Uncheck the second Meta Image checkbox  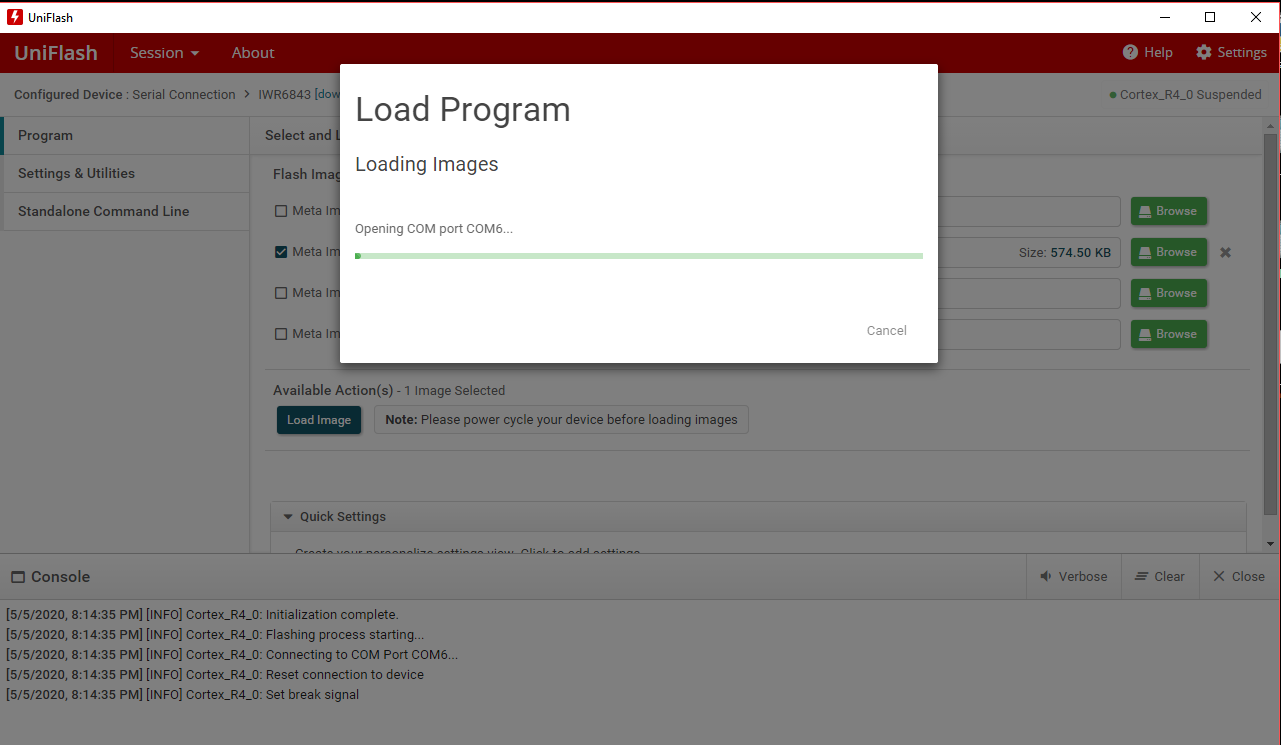pos(281,252)
